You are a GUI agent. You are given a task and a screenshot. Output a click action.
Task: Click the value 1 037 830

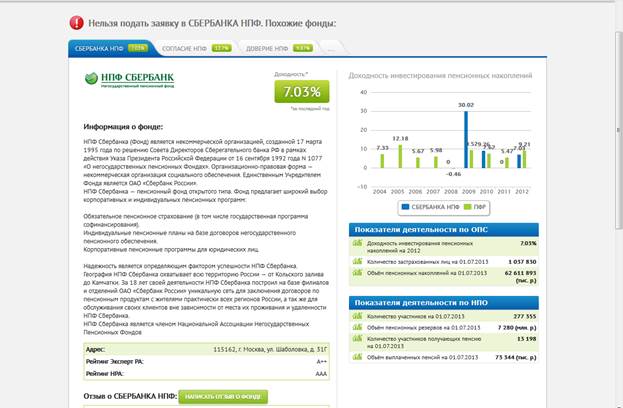click(522, 262)
